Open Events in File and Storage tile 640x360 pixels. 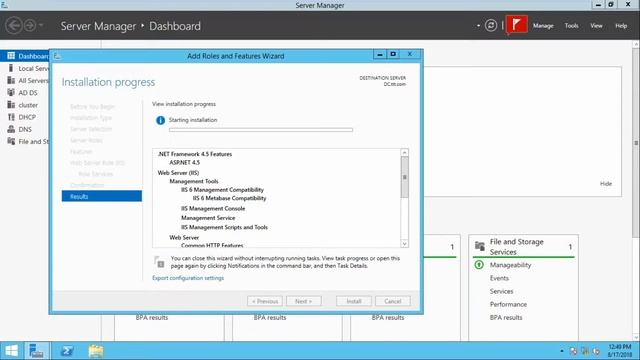click(x=499, y=278)
